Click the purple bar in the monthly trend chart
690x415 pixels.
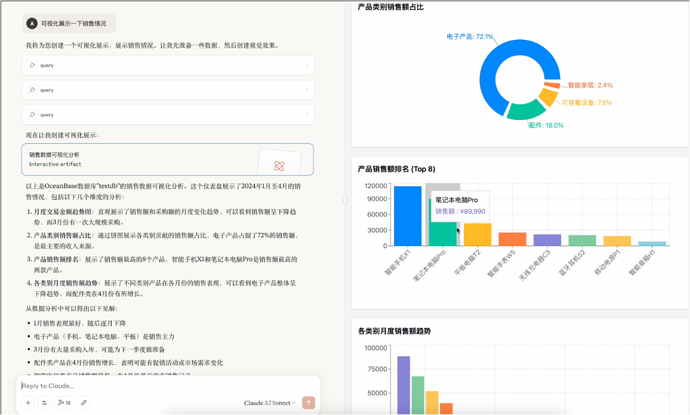click(x=404, y=385)
